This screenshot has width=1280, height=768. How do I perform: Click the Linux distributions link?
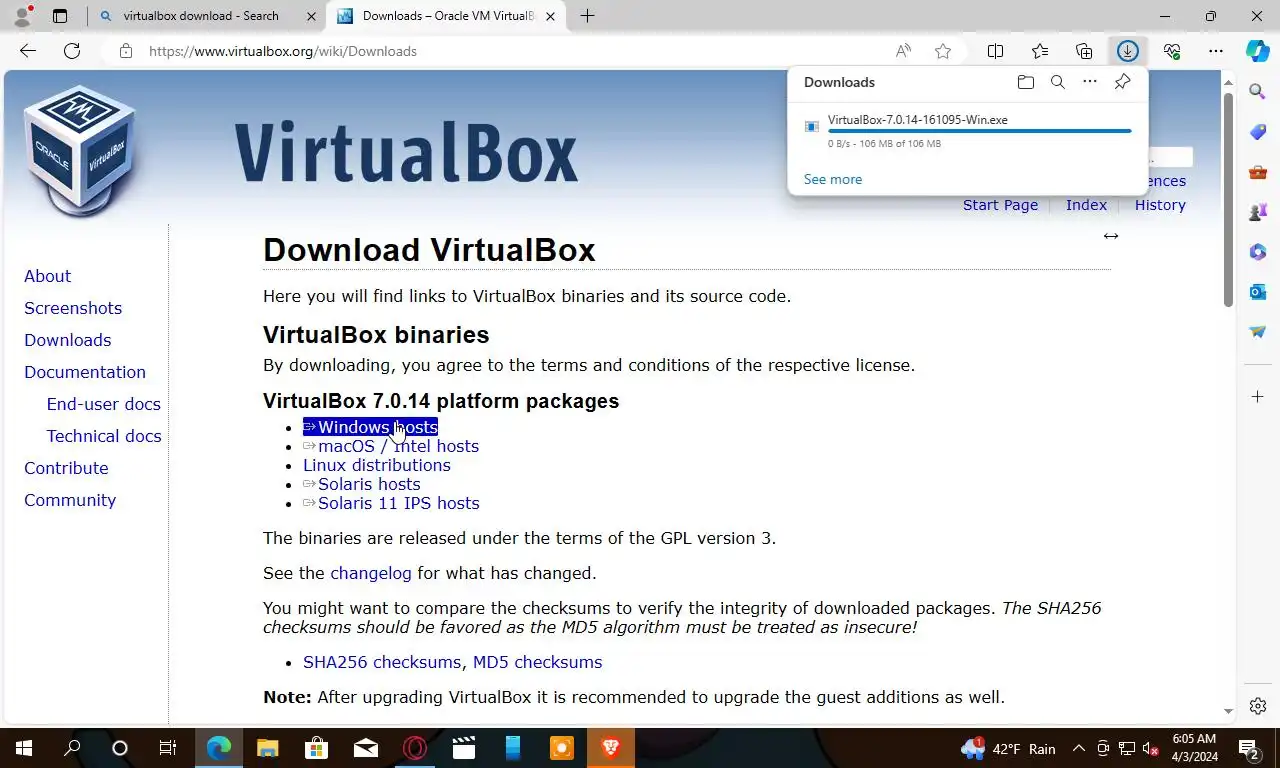377,465
